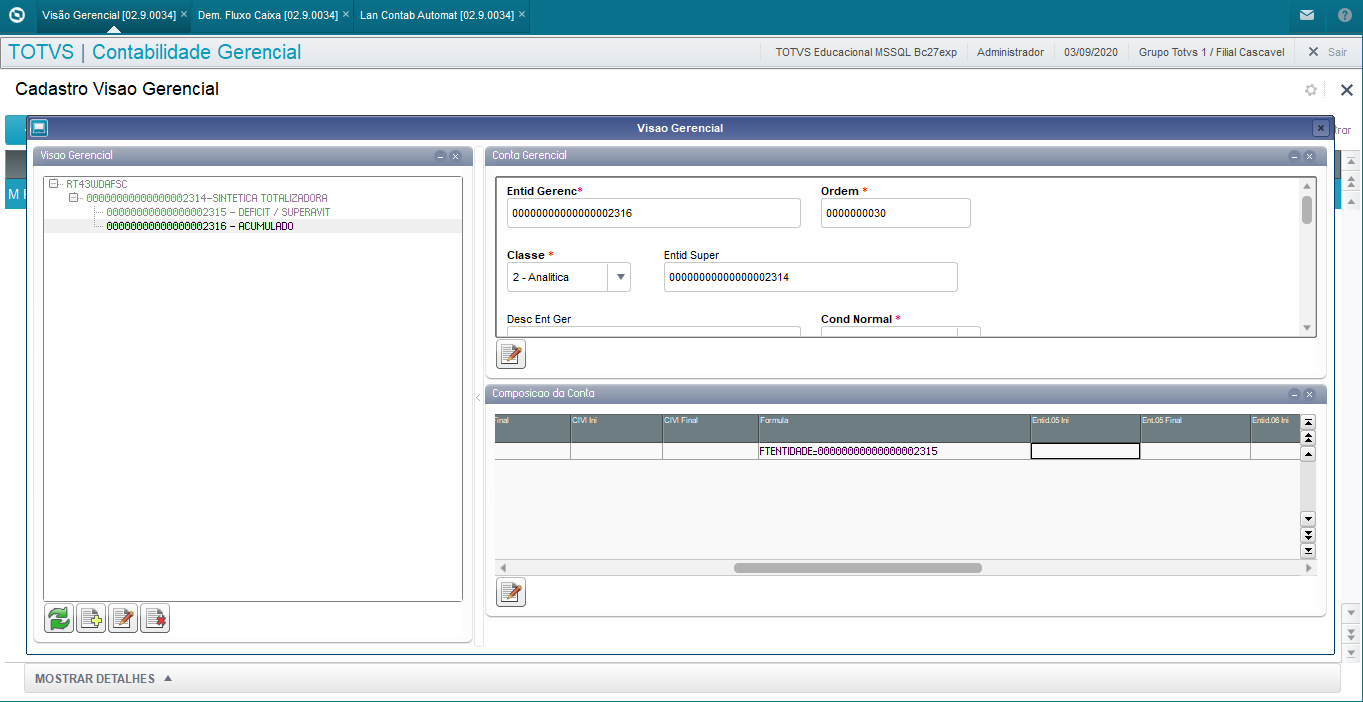
Task: Click the TOTVS logo icon
Action: (16, 15)
